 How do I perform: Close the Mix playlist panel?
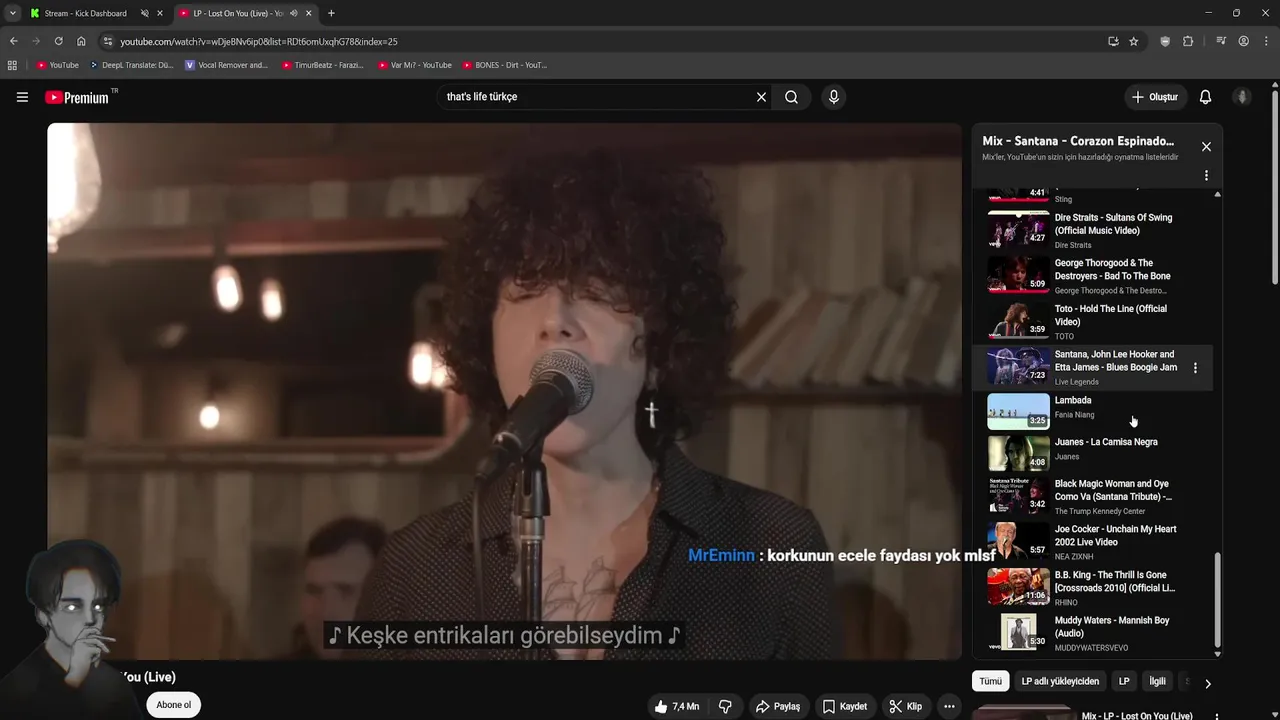click(x=1206, y=147)
